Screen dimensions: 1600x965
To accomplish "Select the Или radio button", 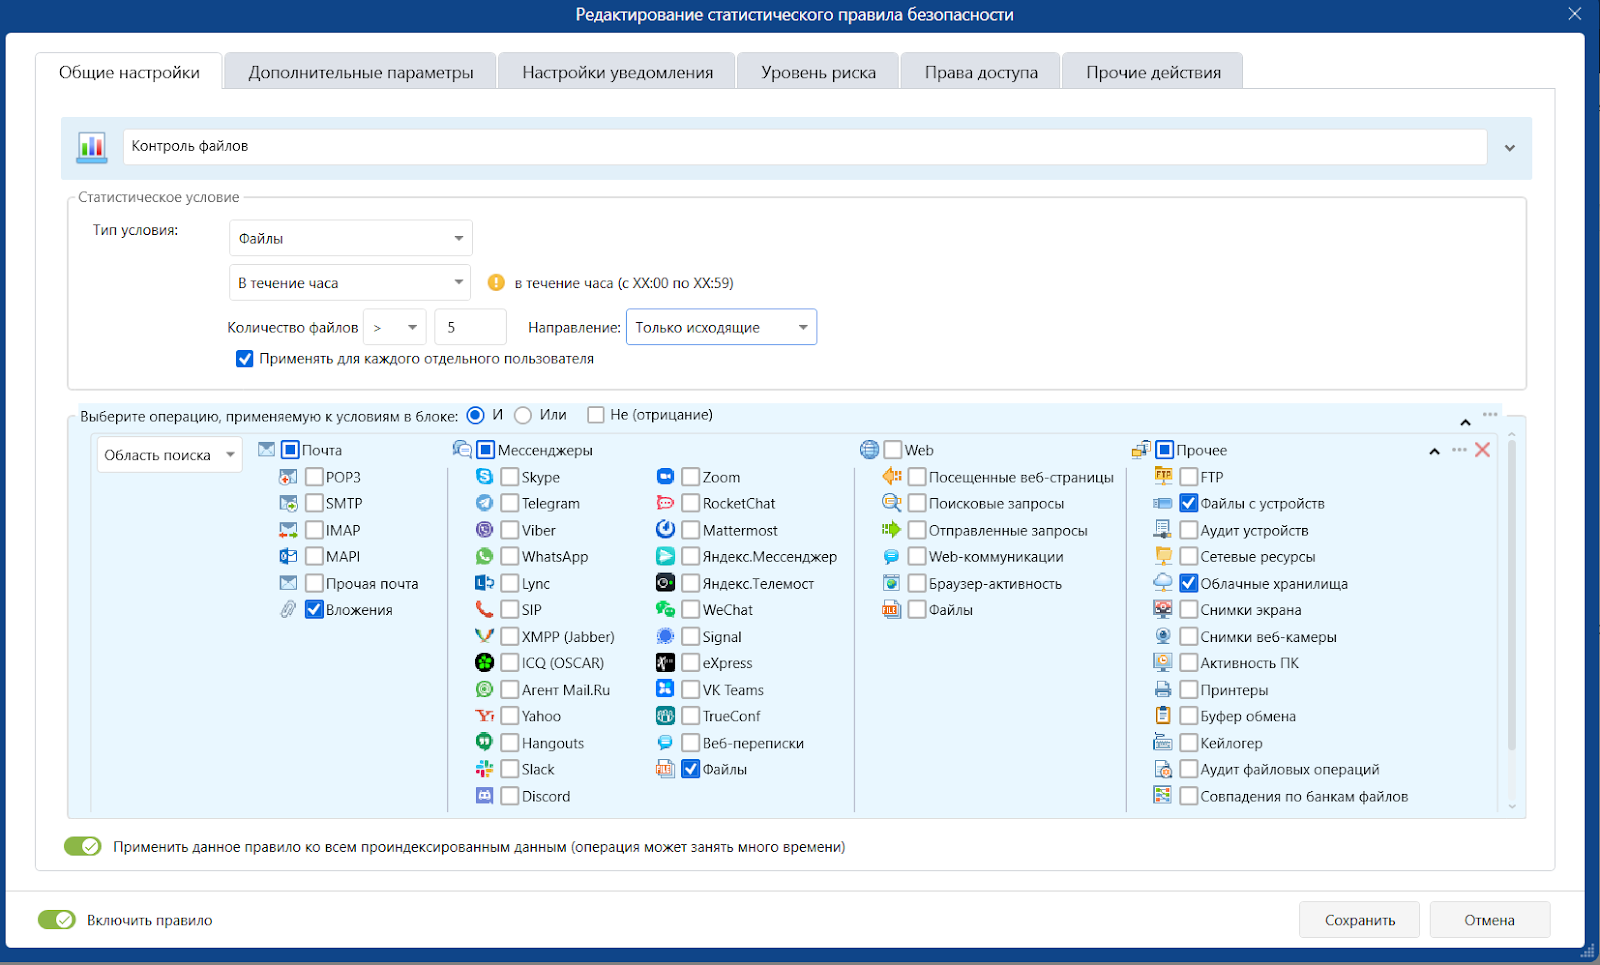I will coord(523,415).
